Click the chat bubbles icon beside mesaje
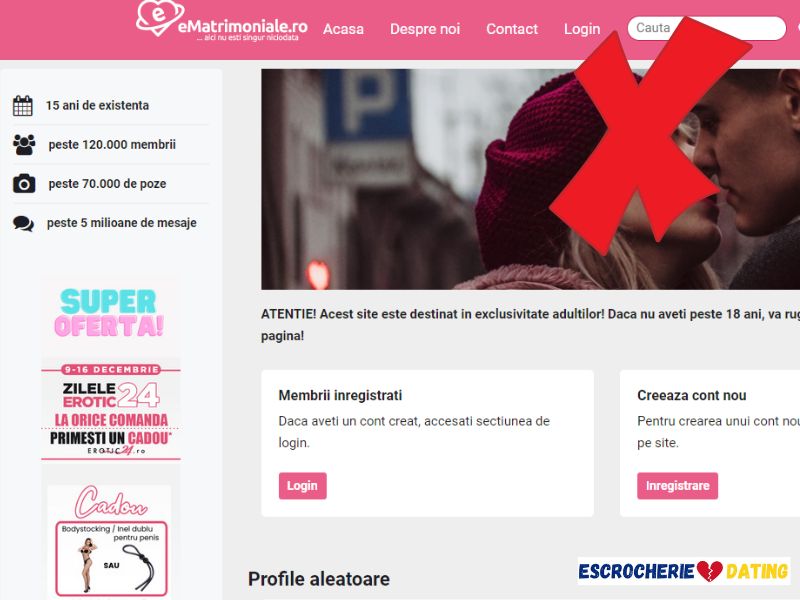Image resolution: width=800 pixels, height=600 pixels. pyautogui.click(x=23, y=223)
